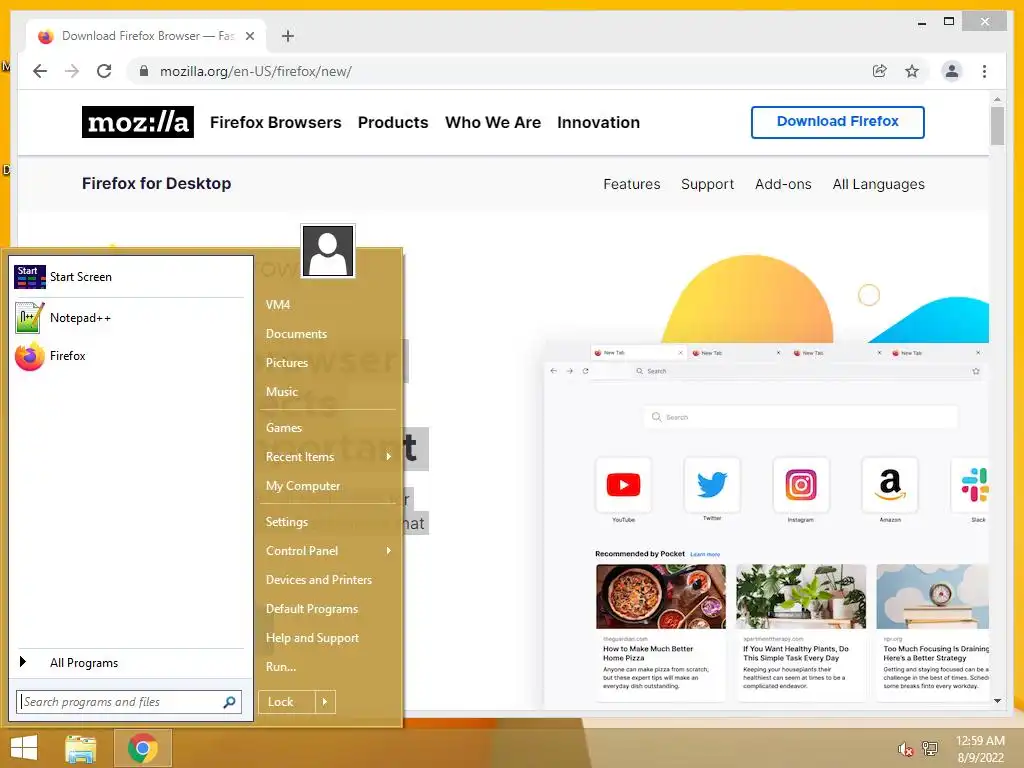The width and height of the screenshot is (1024, 768).
Task: Click the scrollbar down arrow
Action: tap(997, 701)
